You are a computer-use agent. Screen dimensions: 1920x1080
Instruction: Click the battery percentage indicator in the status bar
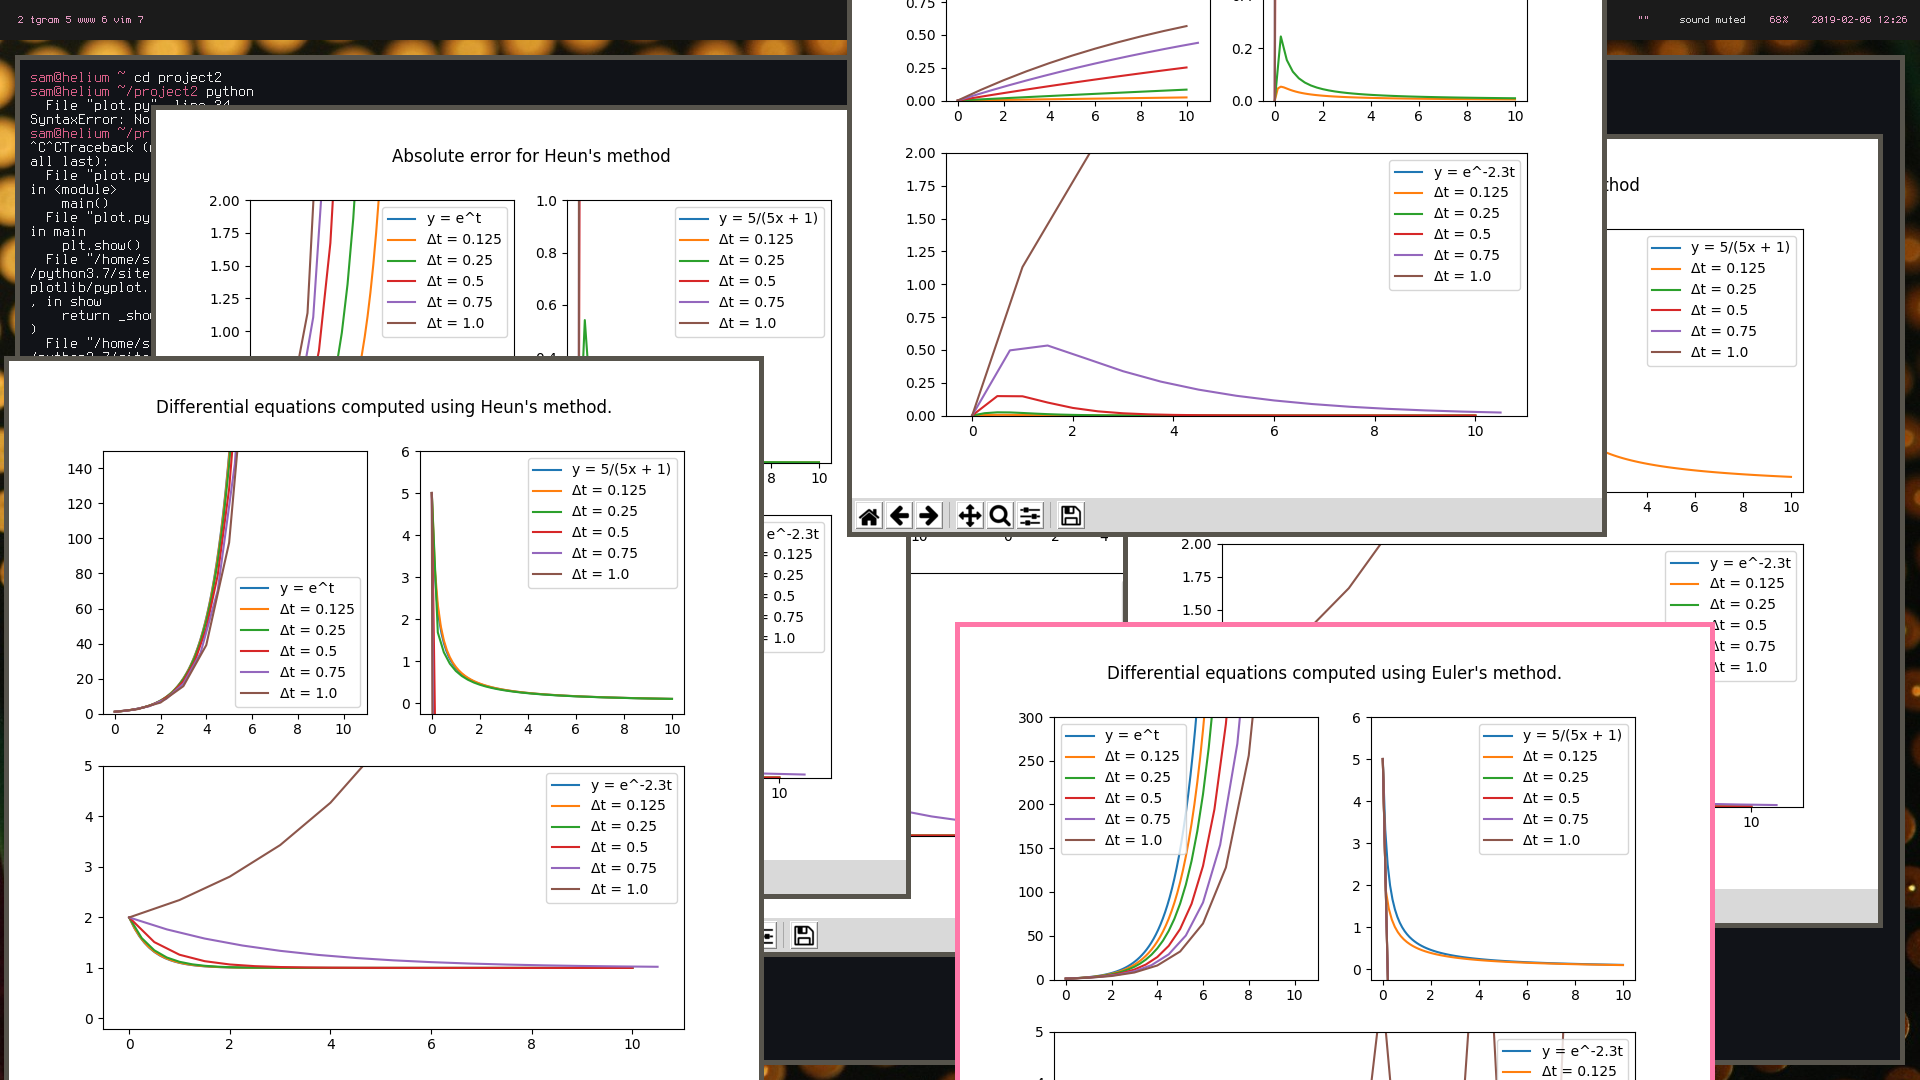click(1778, 20)
